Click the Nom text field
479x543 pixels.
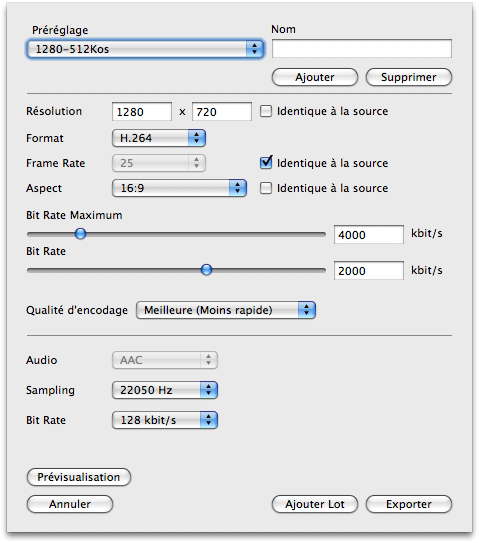tap(362, 48)
